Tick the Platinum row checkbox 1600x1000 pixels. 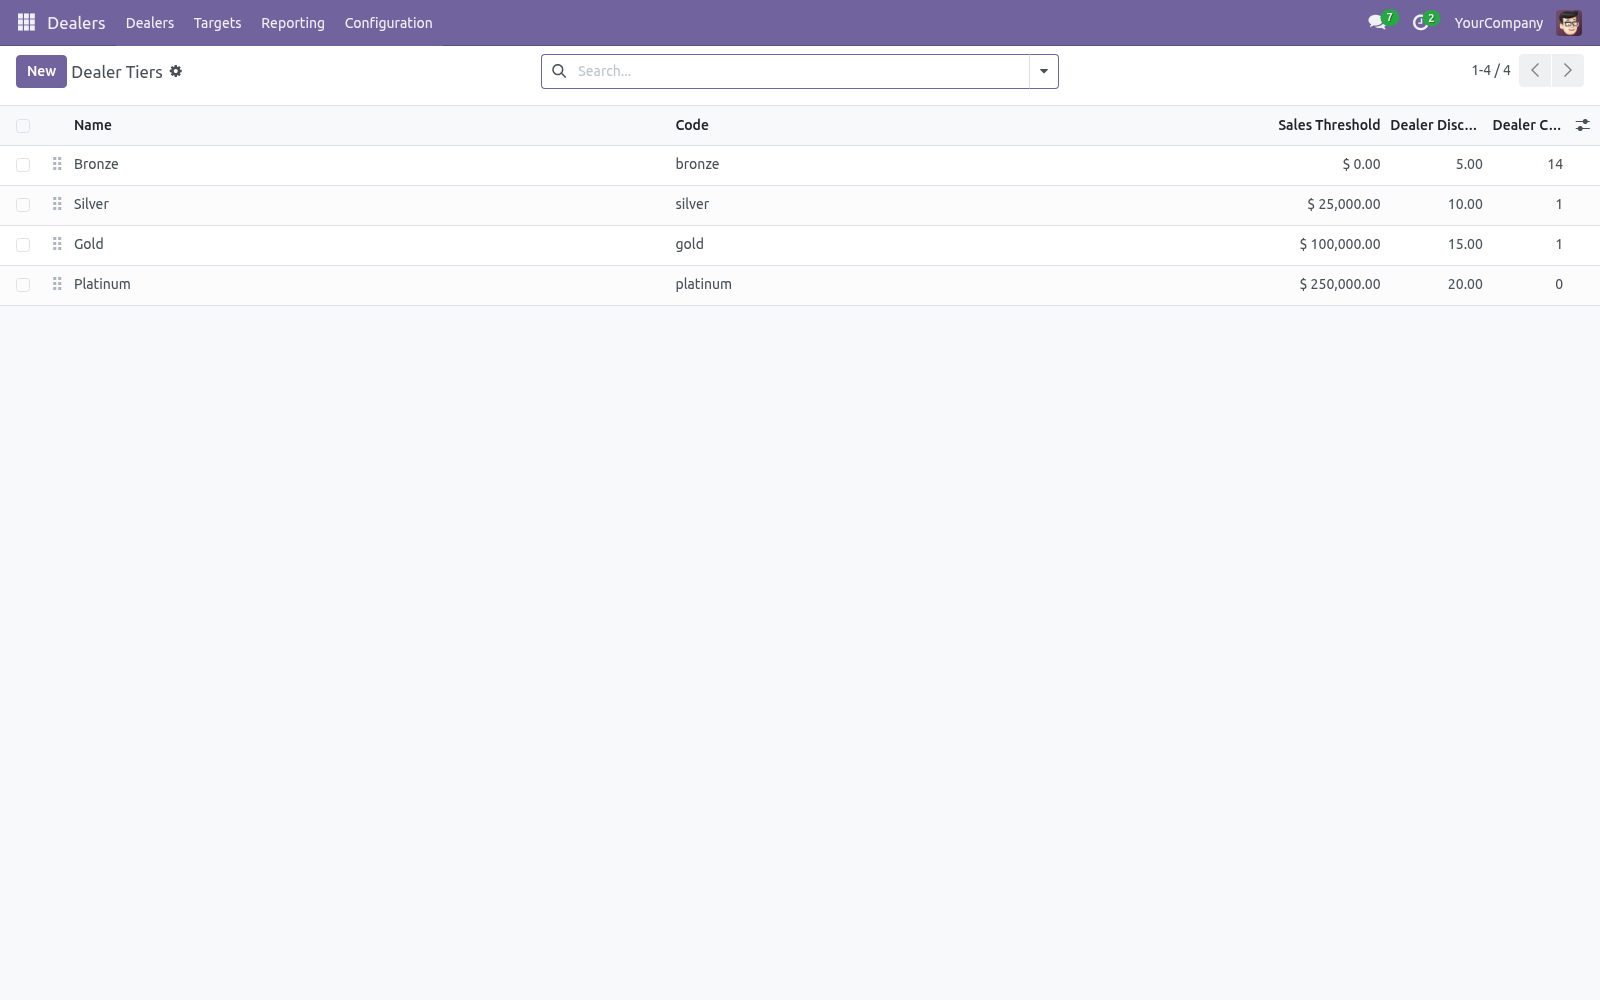pos(23,285)
